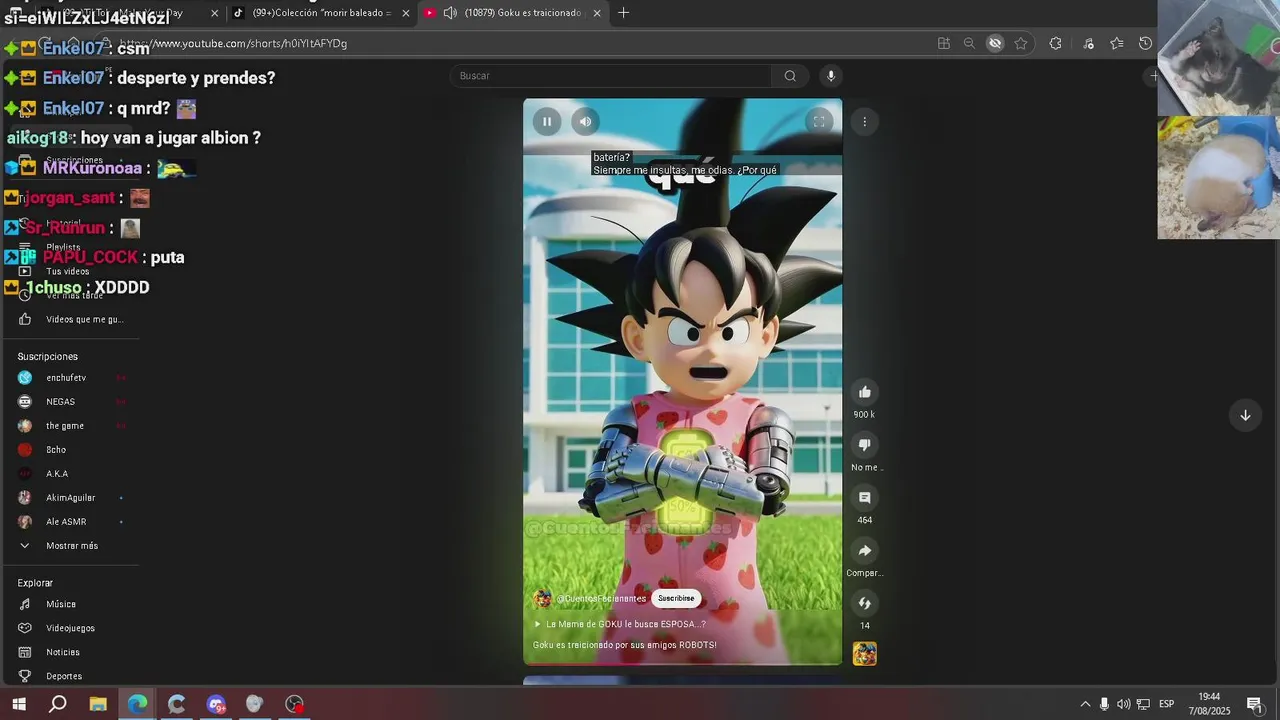Open Videojuegos in Explorar section
The image size is (1280, 720).
coord(70,628)
